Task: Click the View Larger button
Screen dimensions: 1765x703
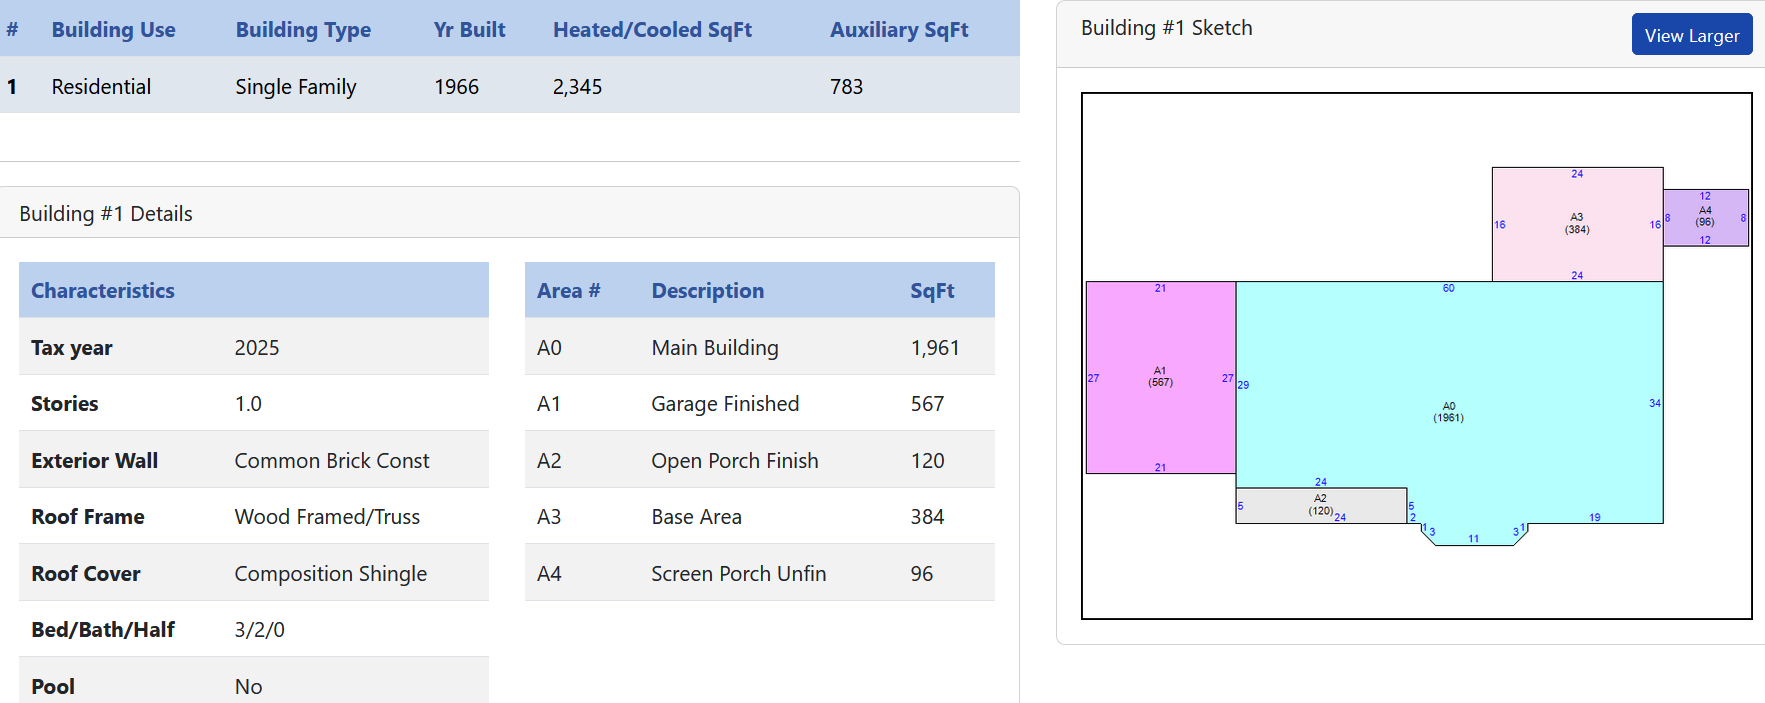Action: pos(1691,35)
